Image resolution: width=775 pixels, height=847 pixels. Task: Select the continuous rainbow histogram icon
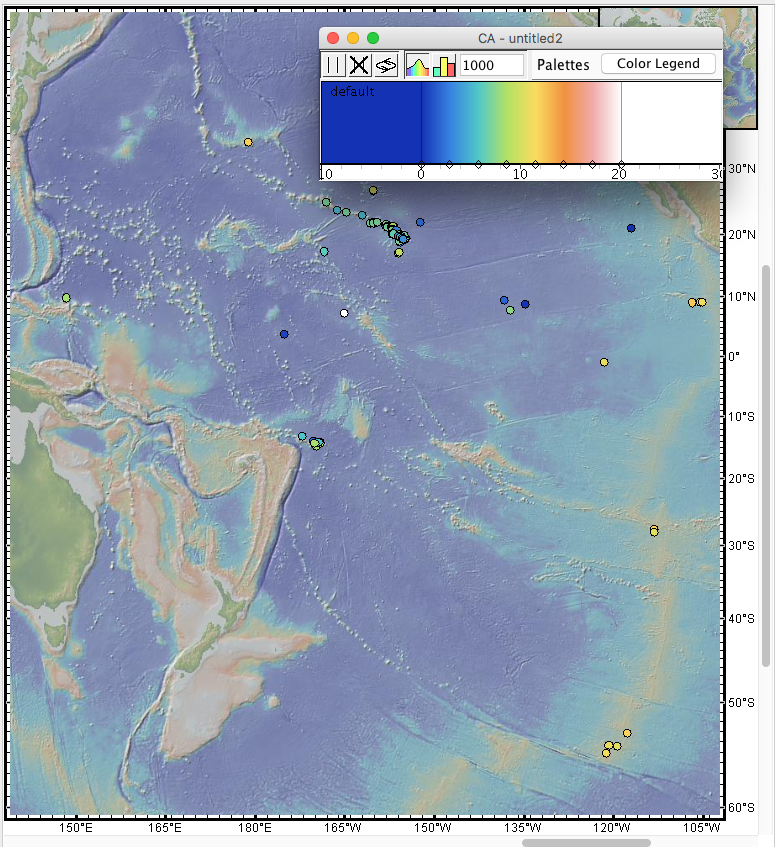[417, 65]
